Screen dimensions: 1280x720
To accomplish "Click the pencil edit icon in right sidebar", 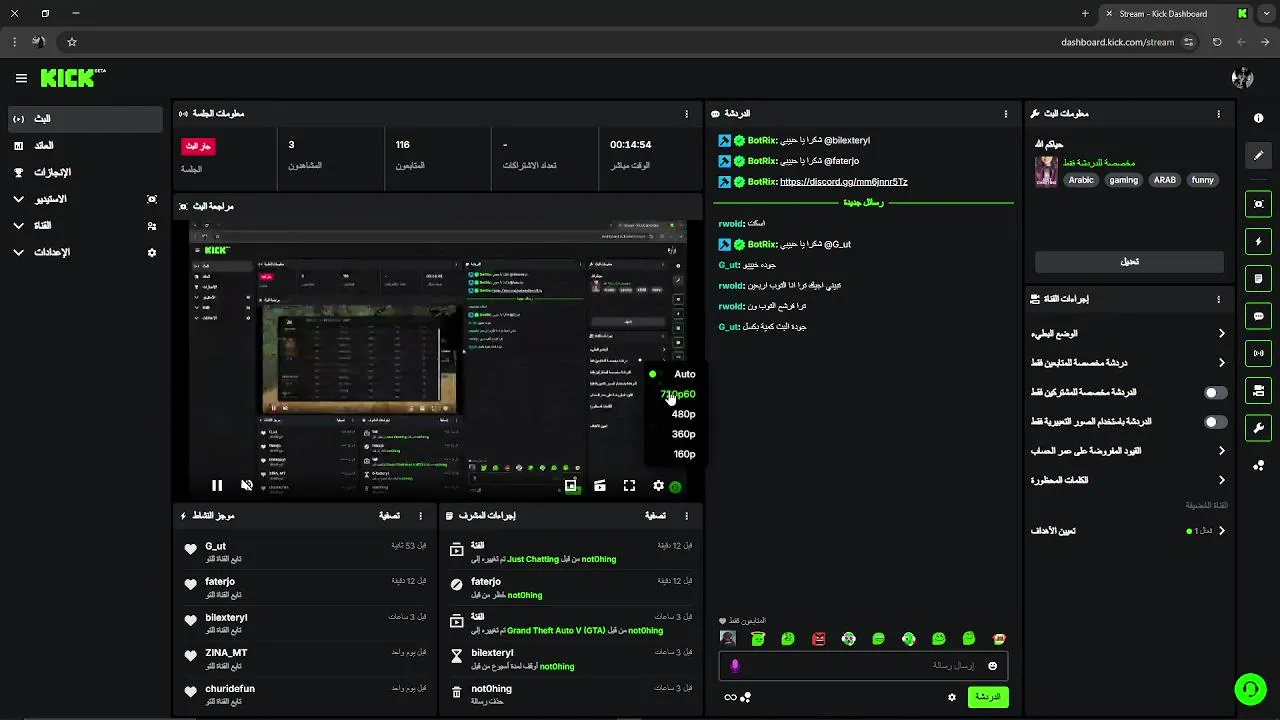I will pyautogui.click(x=1258, y=155).
